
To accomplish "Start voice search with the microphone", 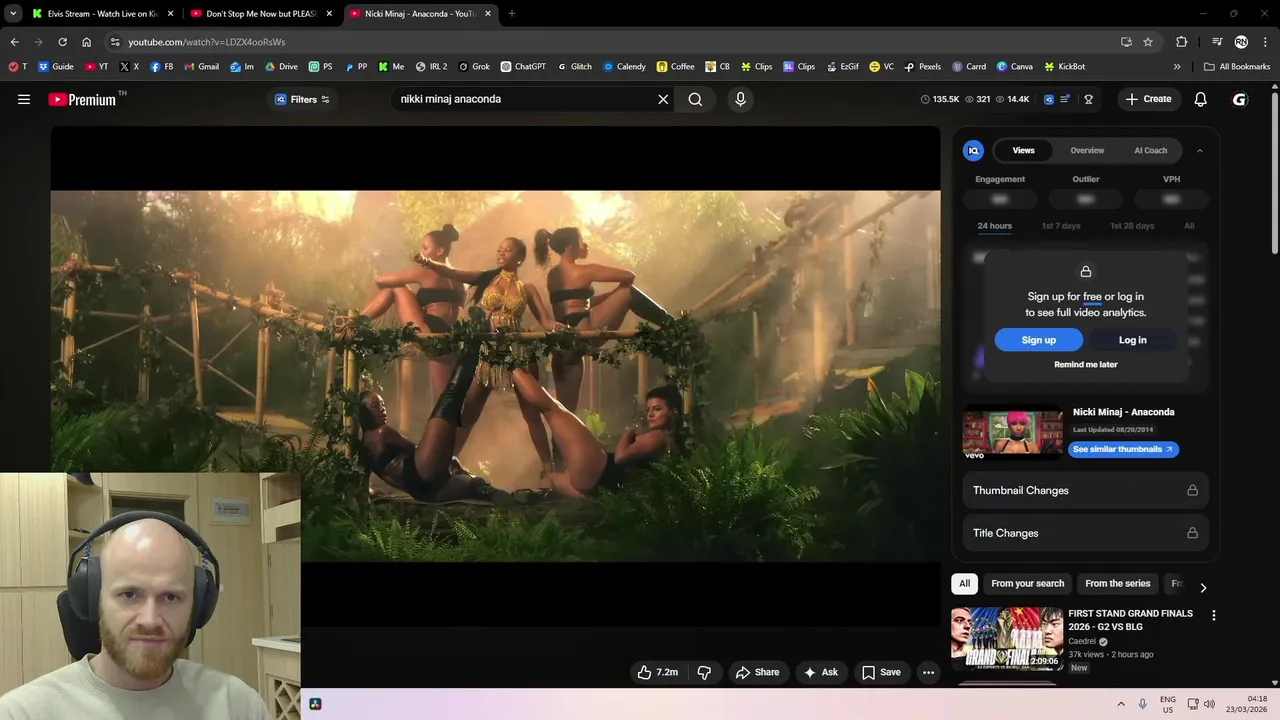I will [x=740, y=99].
